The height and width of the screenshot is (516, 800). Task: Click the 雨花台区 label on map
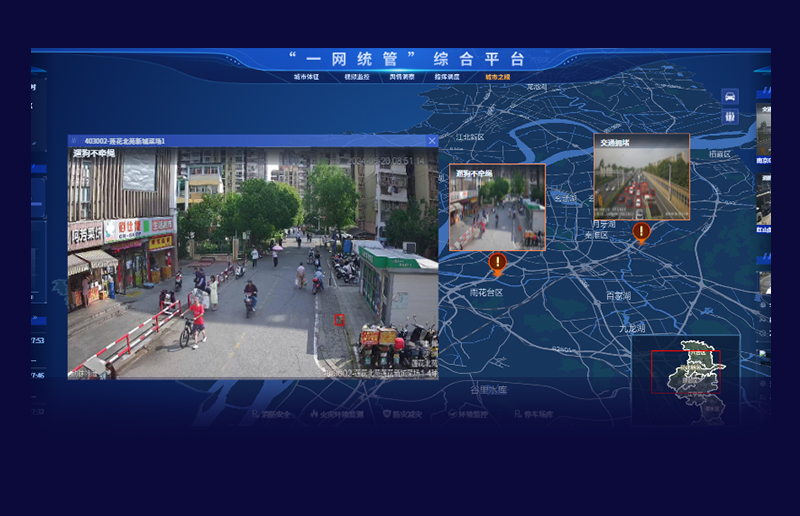pyautogui.click(x=487, y=293)
